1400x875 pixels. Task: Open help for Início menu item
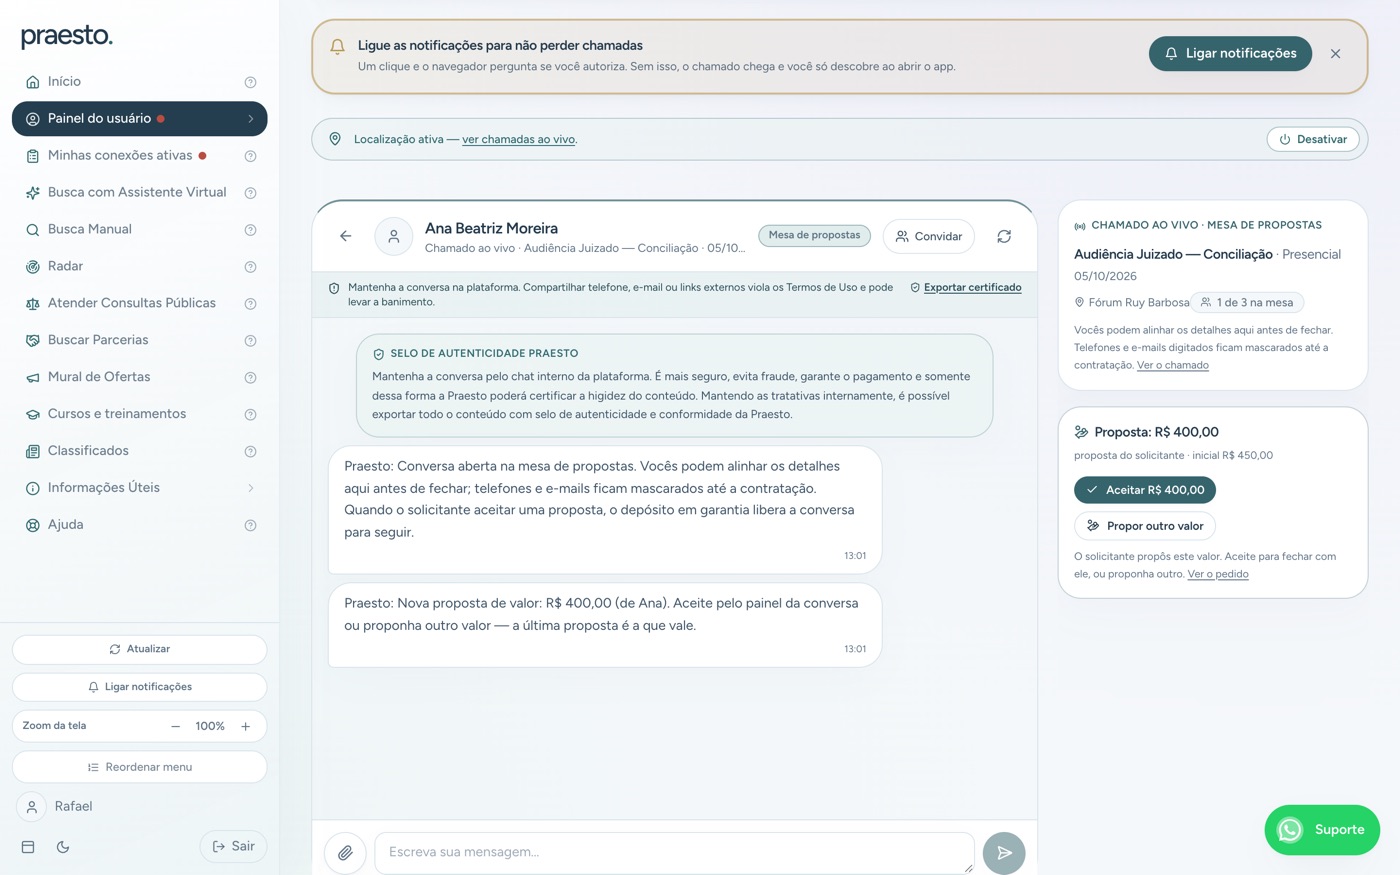pos(251,82)
